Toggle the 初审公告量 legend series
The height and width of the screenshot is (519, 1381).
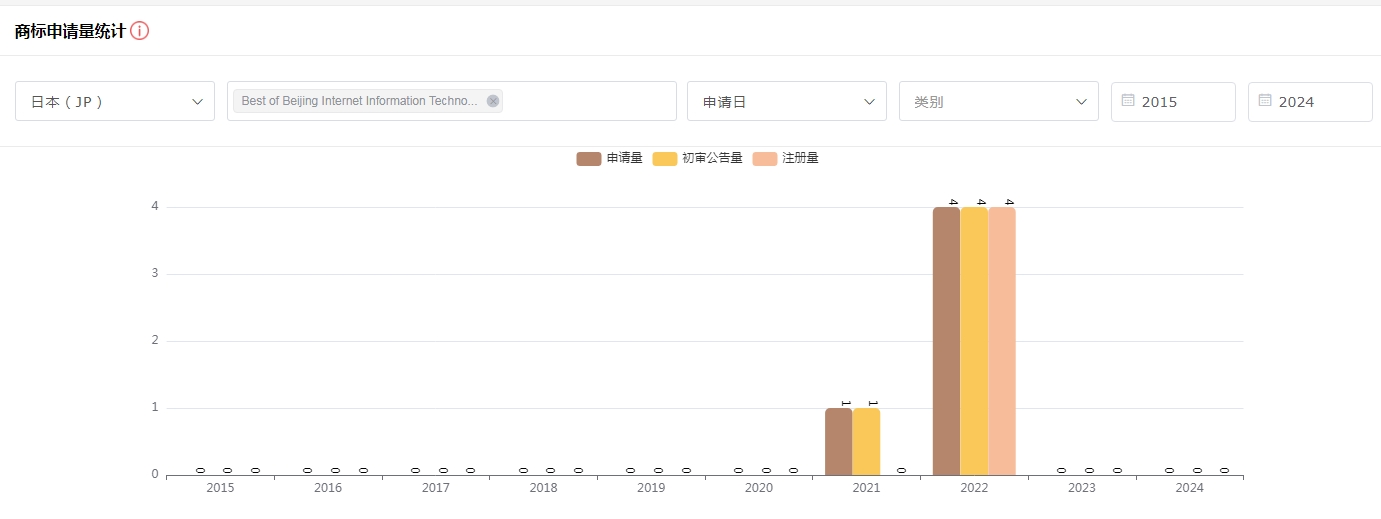pos(698,158)
